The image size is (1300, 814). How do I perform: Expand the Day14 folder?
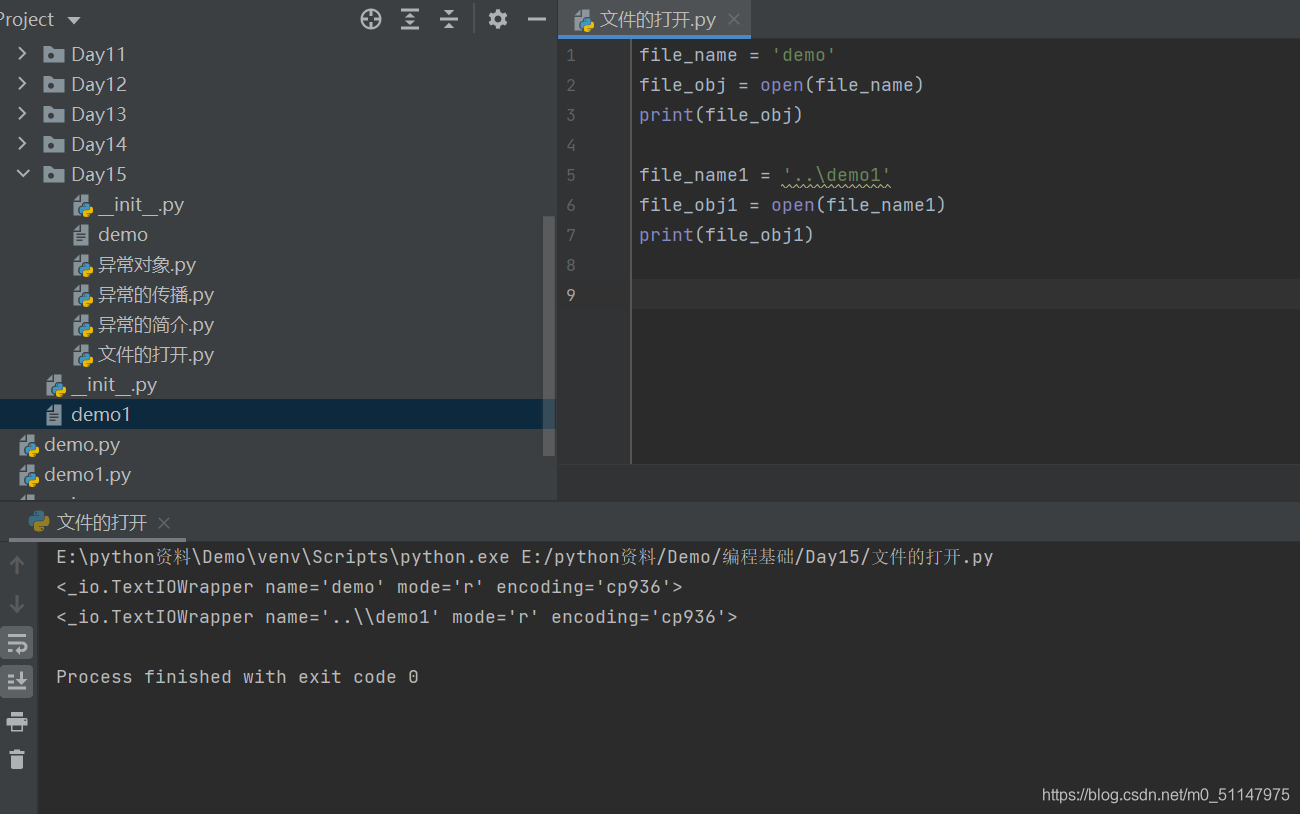(x=22, y=144)
